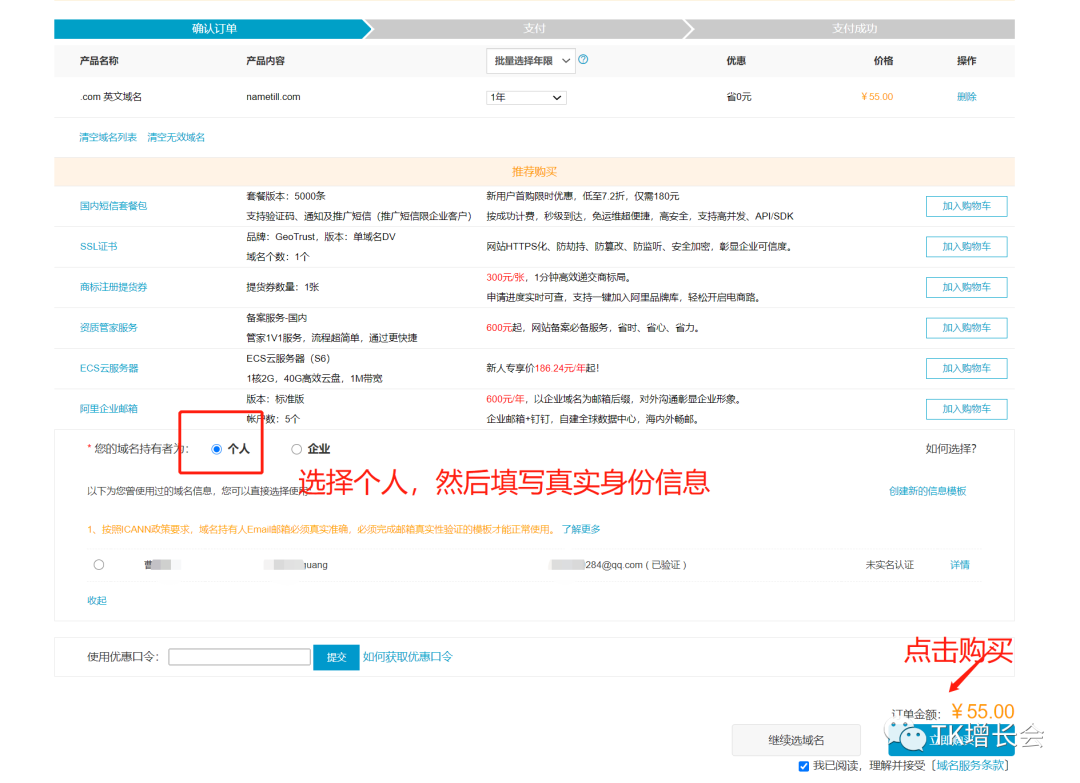Select 企业 as domain holder type
Image resolution: width=1080 pixels, height=783 pixels.
(296, 448)
